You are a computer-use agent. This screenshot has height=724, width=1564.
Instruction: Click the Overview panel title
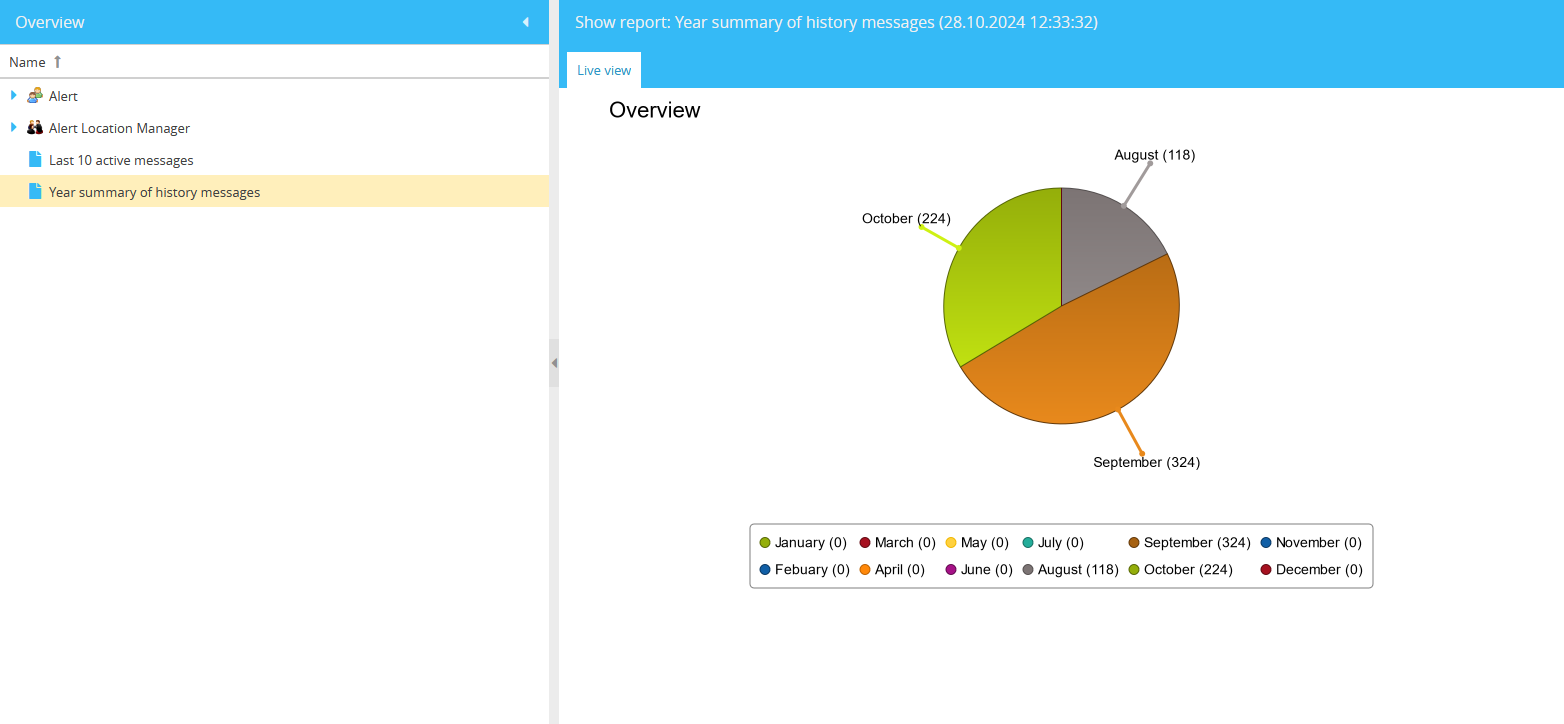point(50,22)
